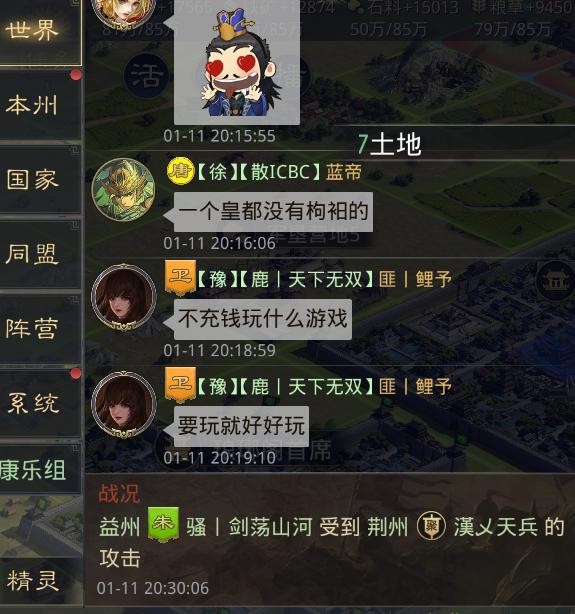
Task: Click the yellow 唐 badge icon
Action: point(180,171)
